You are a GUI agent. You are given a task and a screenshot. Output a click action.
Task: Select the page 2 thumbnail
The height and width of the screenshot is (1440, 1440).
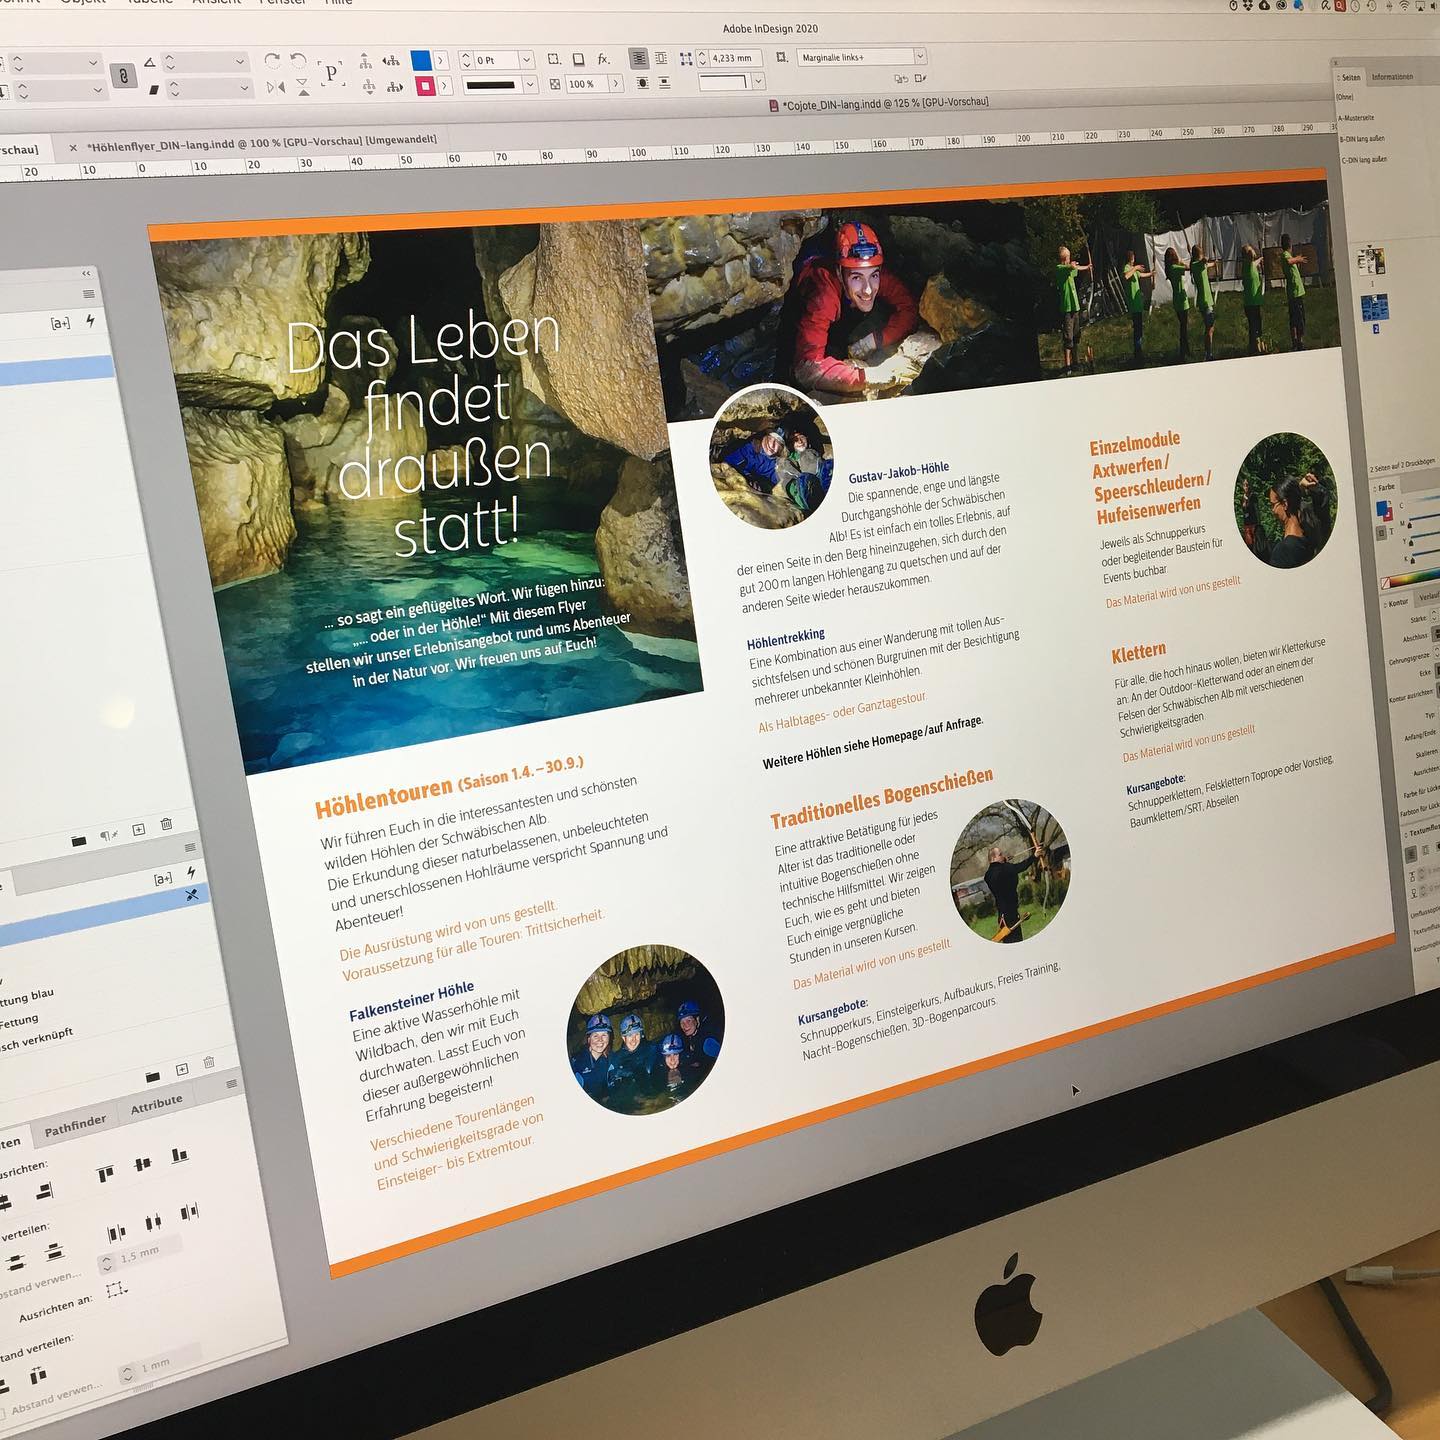click(x=1373, y=308)
